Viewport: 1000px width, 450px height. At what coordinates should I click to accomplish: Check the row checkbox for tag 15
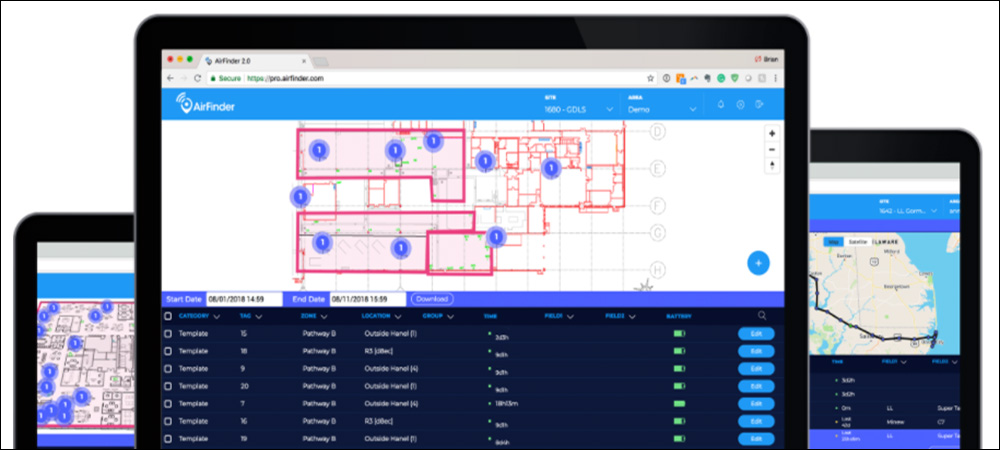coord(168,333)
